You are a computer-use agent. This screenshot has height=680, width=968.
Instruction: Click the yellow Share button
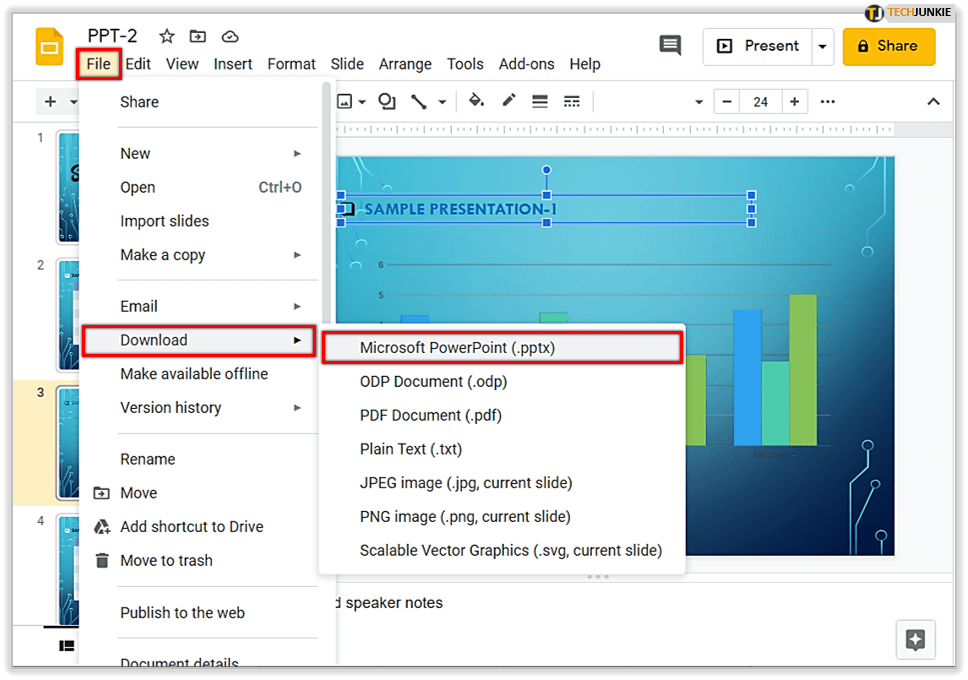(889, 46)
